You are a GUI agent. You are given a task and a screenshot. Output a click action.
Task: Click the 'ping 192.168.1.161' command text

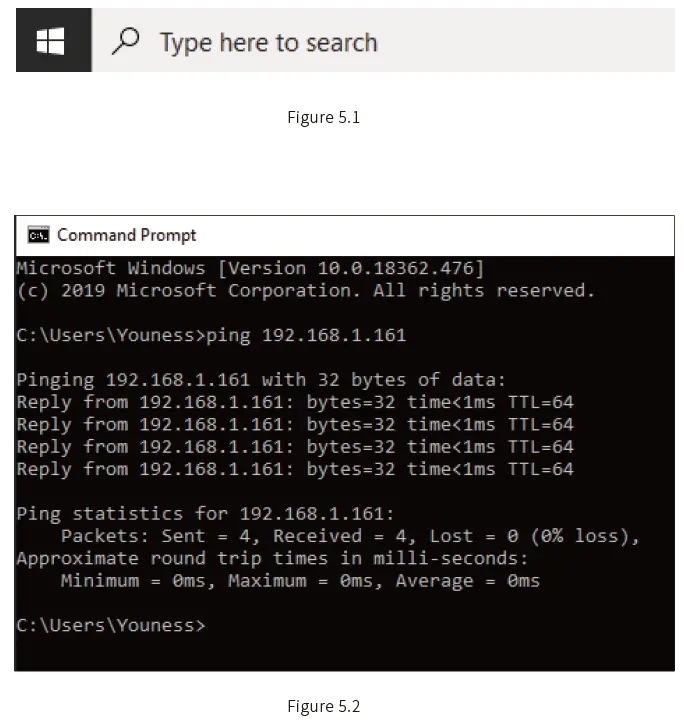[x=305, y=335]
